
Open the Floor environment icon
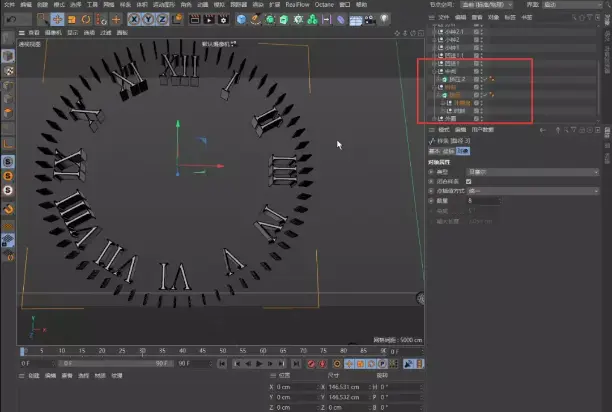click(355, 20)
